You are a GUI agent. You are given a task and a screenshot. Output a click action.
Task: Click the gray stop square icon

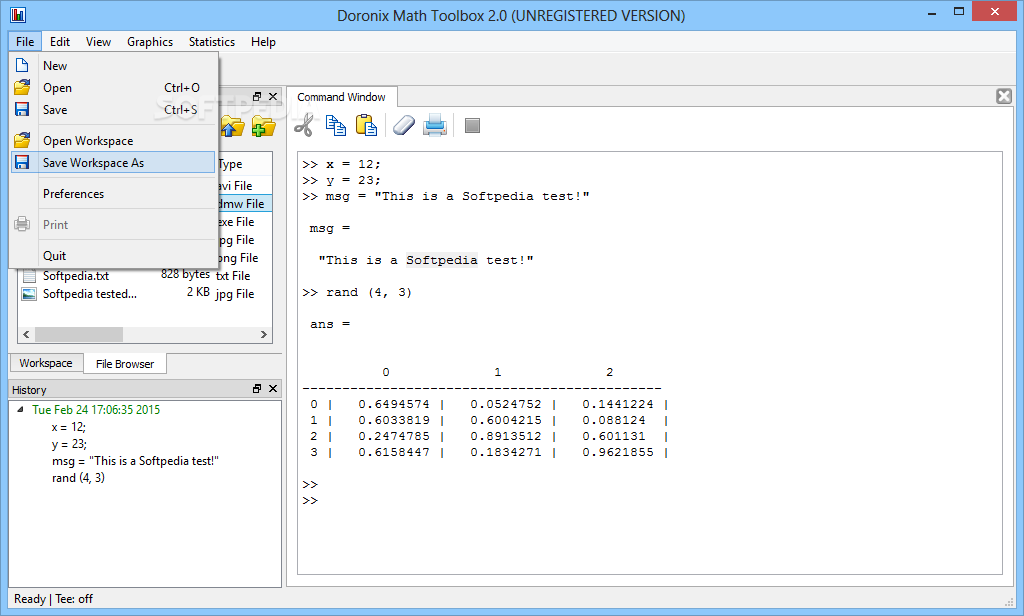point(472,125)
